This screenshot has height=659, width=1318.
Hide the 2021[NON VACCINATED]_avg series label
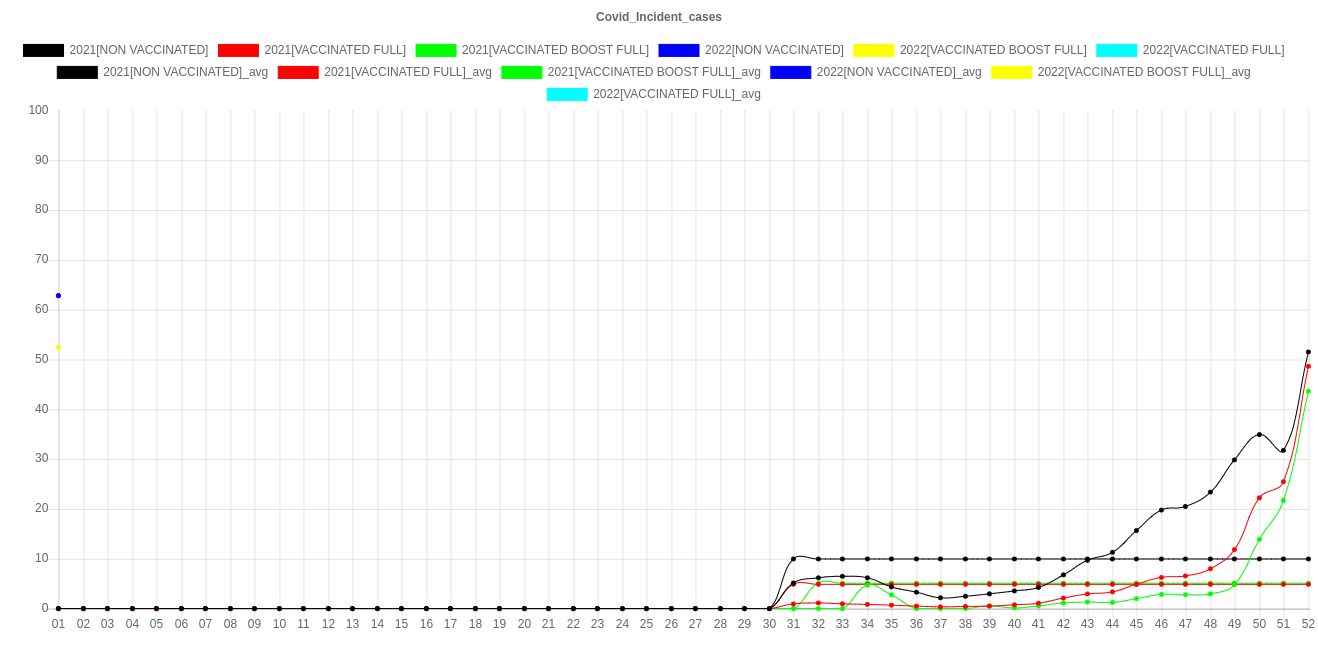(x=186, y=72)
